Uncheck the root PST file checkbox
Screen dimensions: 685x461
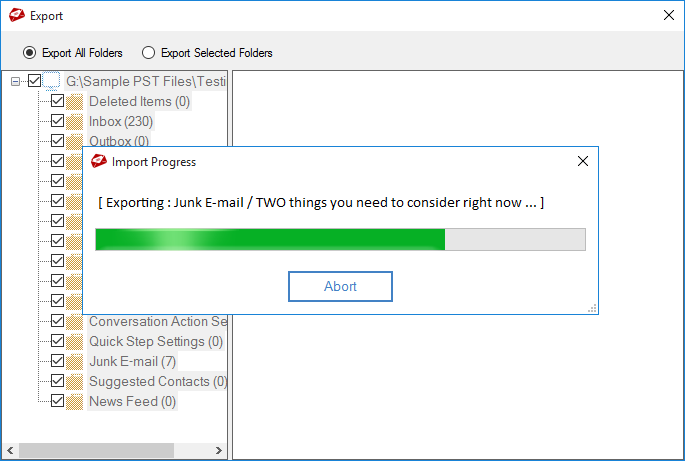point(35,81)
